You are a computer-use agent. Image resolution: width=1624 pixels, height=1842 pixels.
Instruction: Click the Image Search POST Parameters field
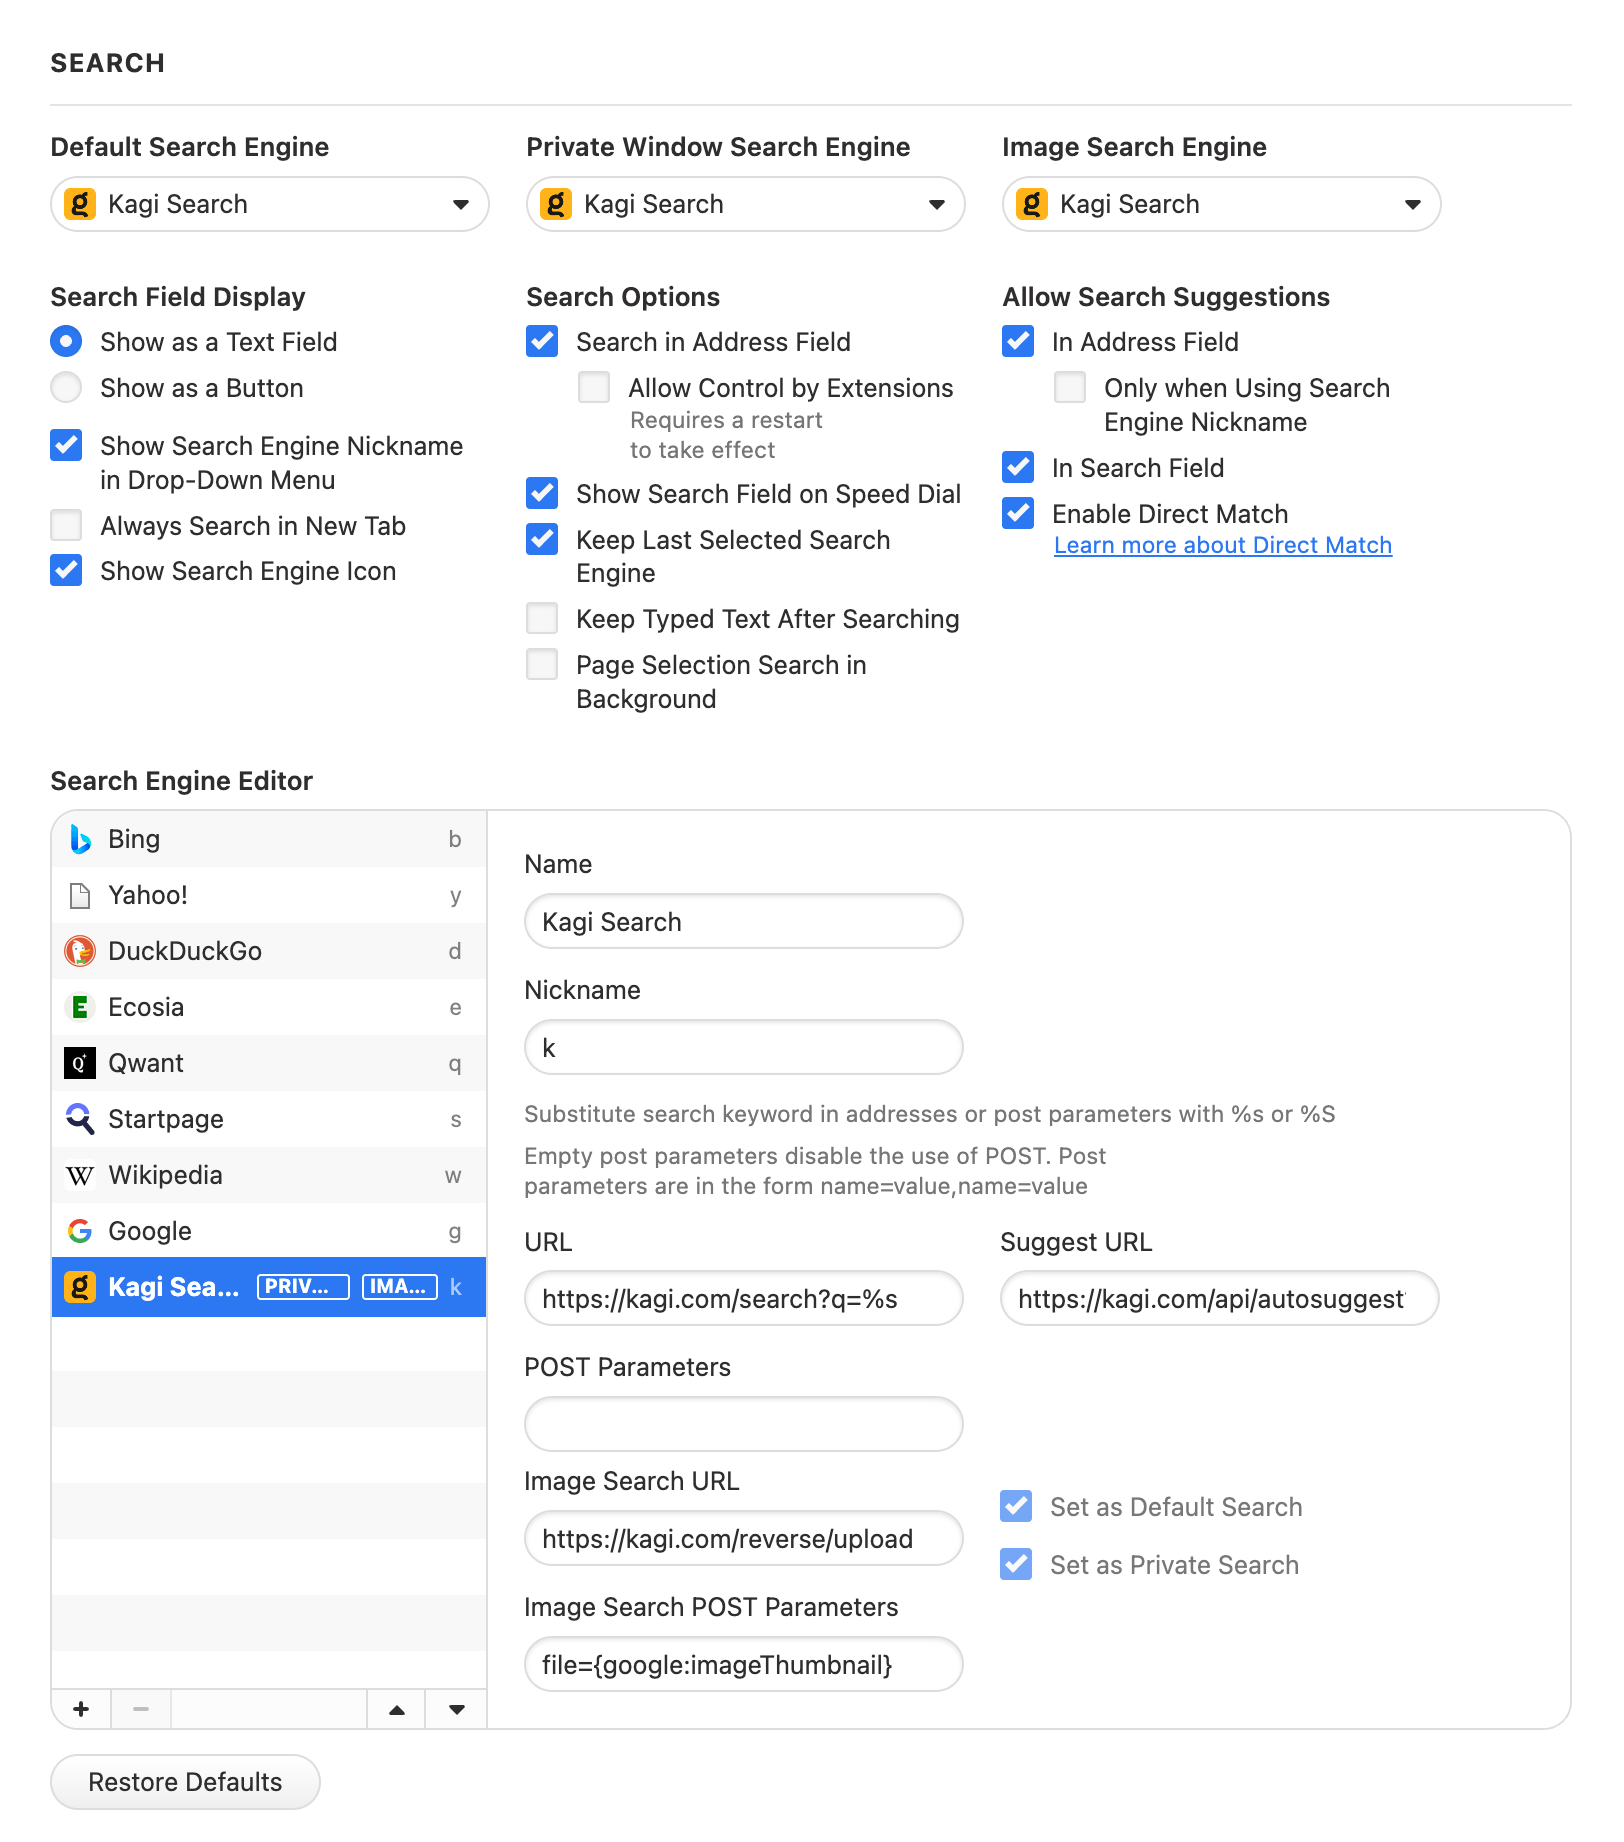(x=744, y=1665)
